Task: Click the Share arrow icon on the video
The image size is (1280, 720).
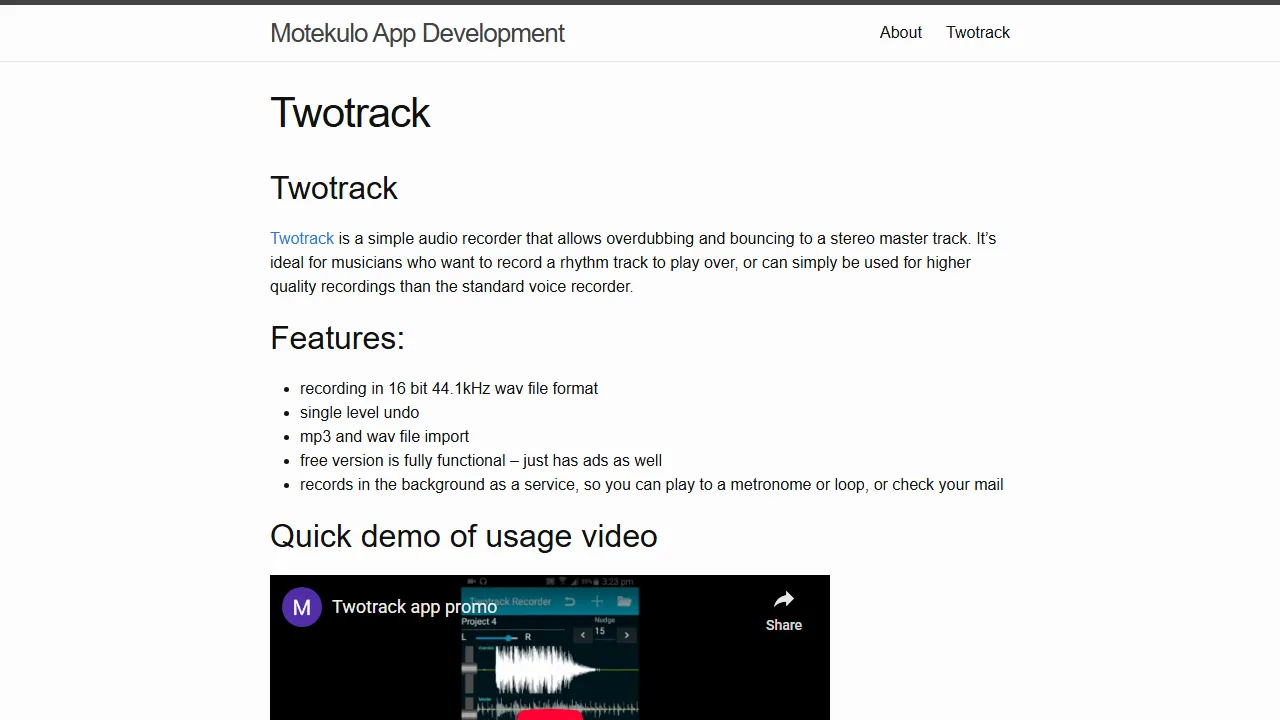Action: pos(784,597)
